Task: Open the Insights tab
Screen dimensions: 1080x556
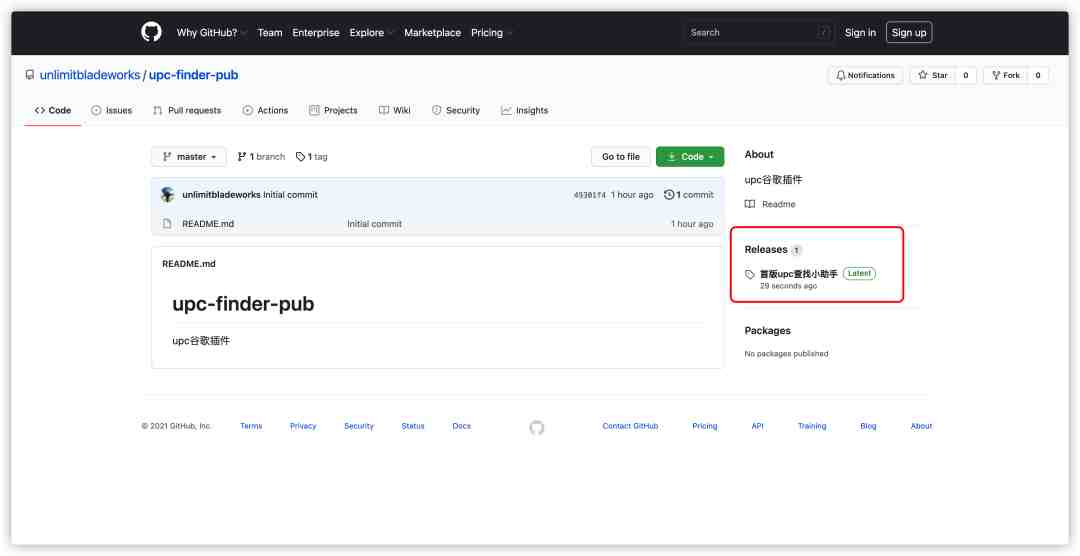Action: click(525, 110)
